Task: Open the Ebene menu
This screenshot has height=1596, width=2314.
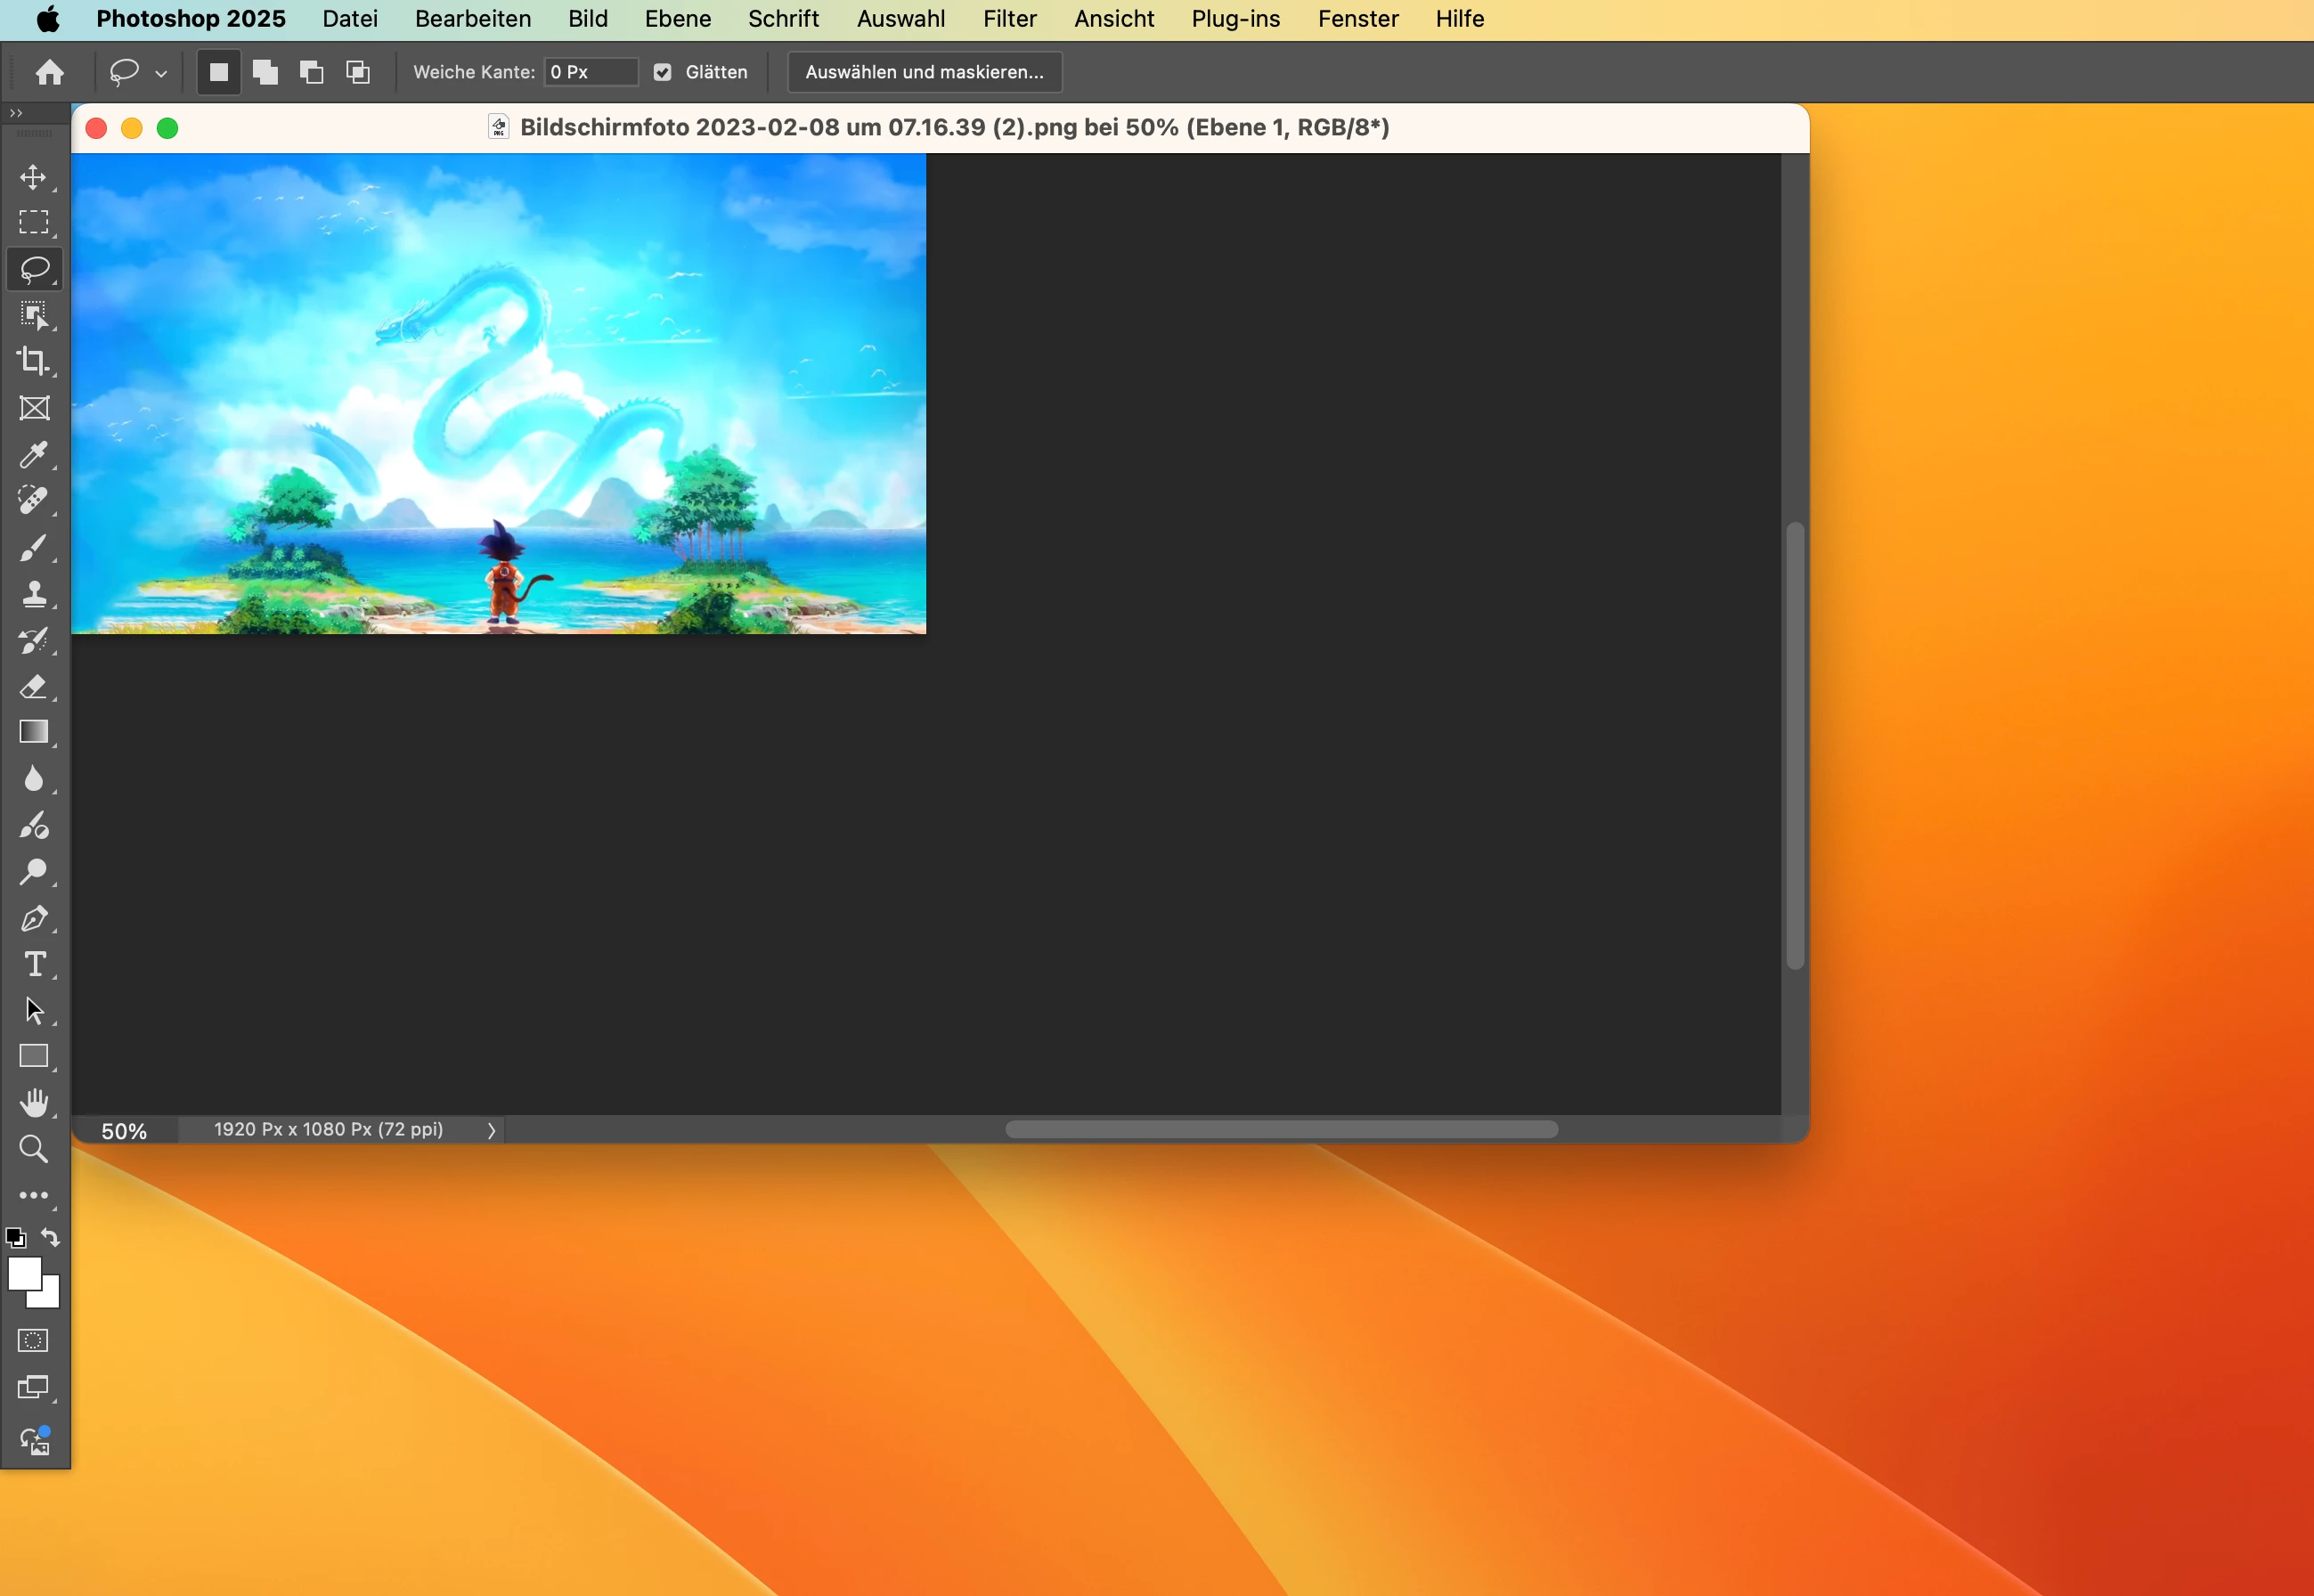Action: point(677,19)
